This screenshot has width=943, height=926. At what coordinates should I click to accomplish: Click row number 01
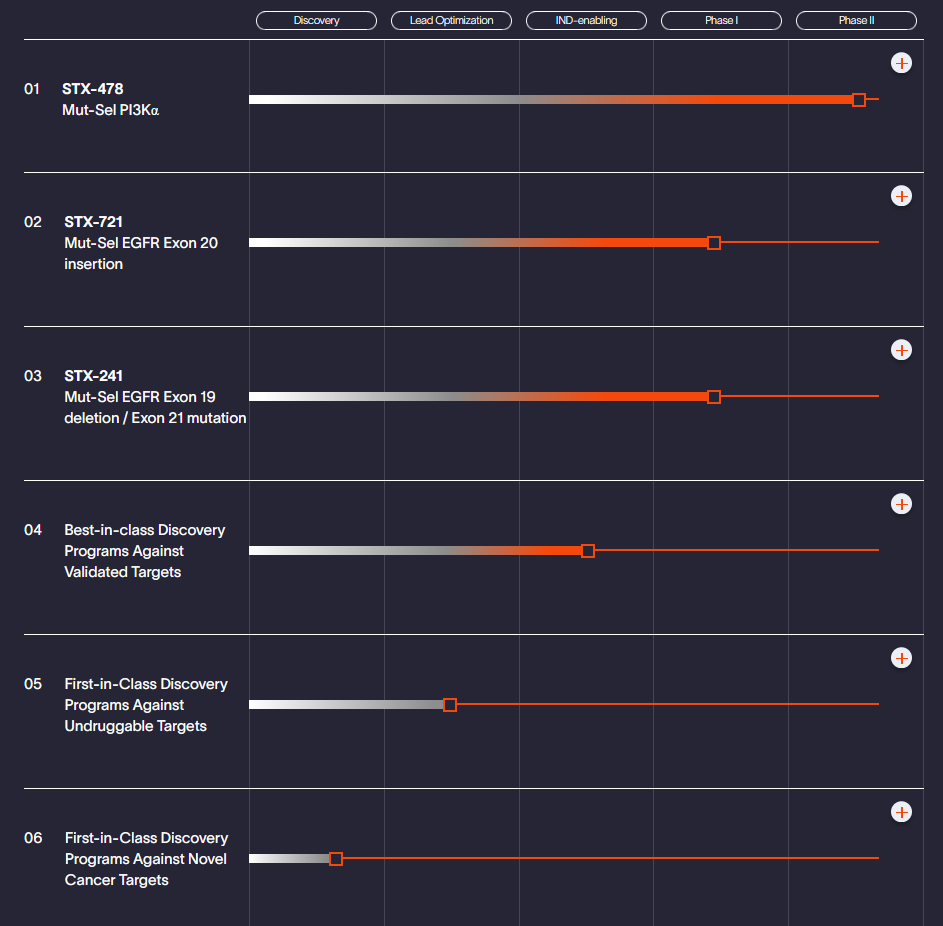click(x=32, y=89)
